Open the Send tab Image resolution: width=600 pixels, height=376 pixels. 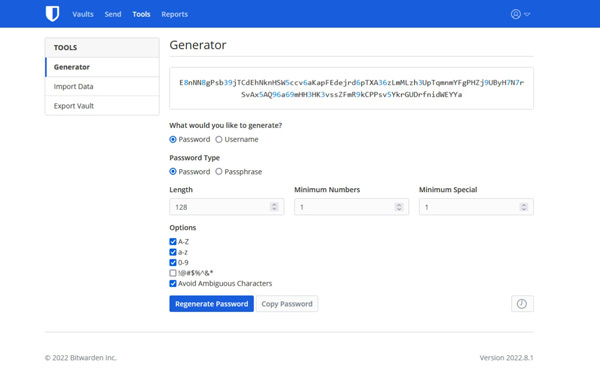click(x=113, y=14)
